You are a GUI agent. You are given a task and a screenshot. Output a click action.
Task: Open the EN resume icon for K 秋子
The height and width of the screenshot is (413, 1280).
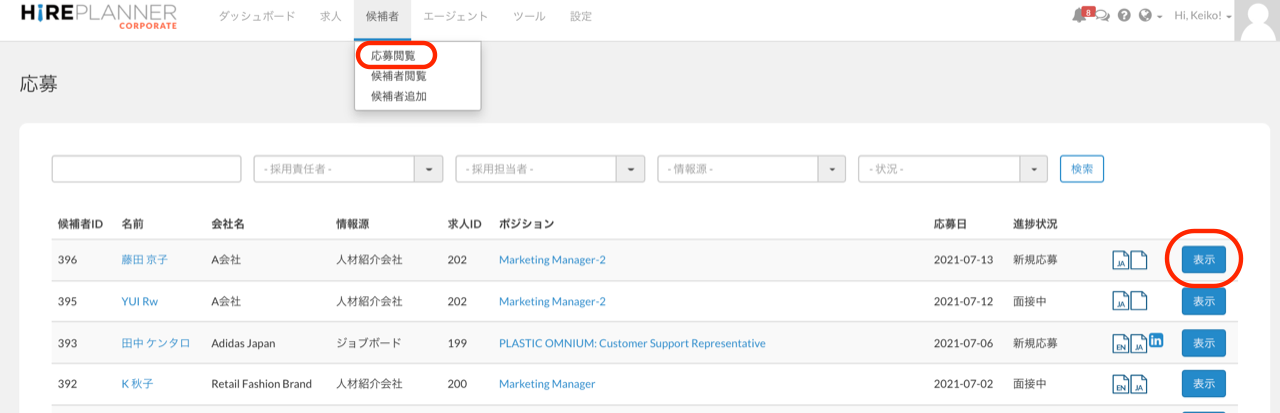[x=1121, y=385]
